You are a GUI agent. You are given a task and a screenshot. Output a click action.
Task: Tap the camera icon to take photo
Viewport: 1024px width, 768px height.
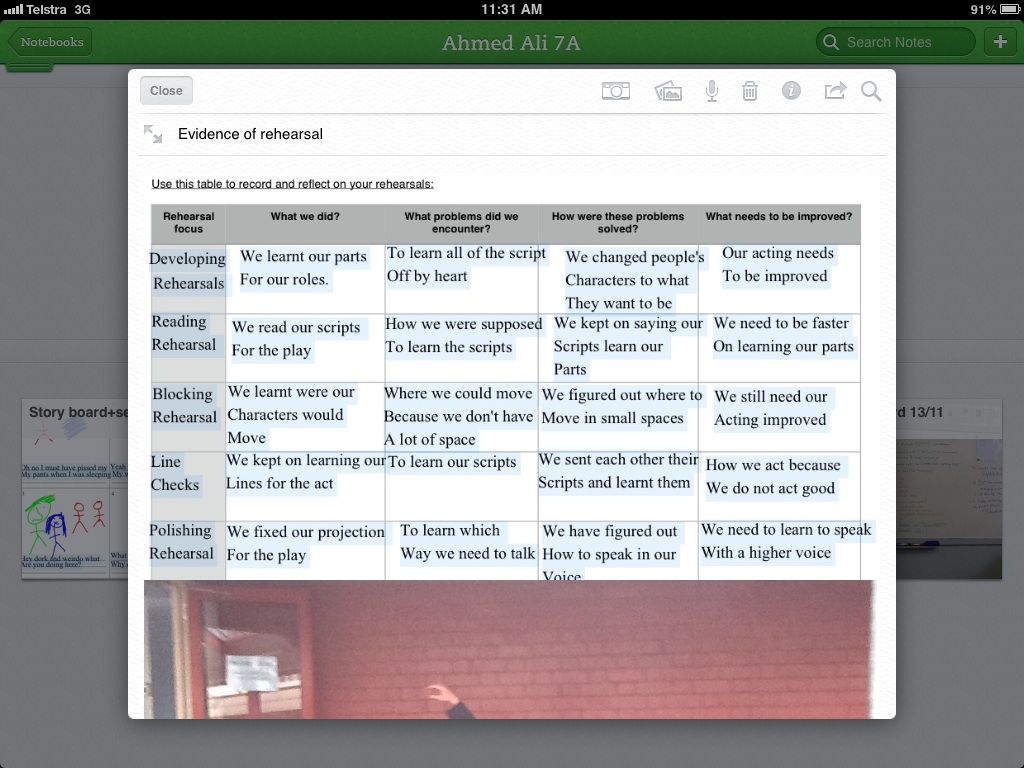point(616,91)
